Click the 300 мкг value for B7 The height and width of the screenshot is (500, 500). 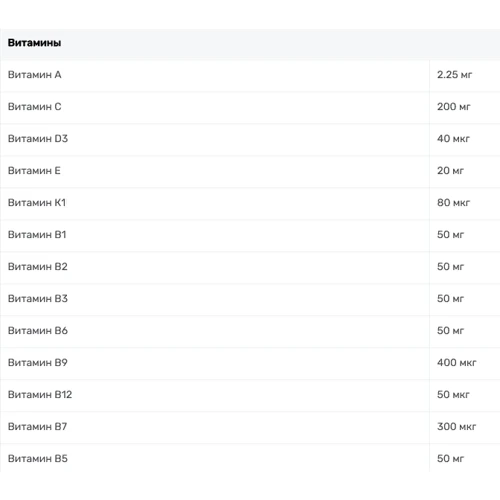456,427
